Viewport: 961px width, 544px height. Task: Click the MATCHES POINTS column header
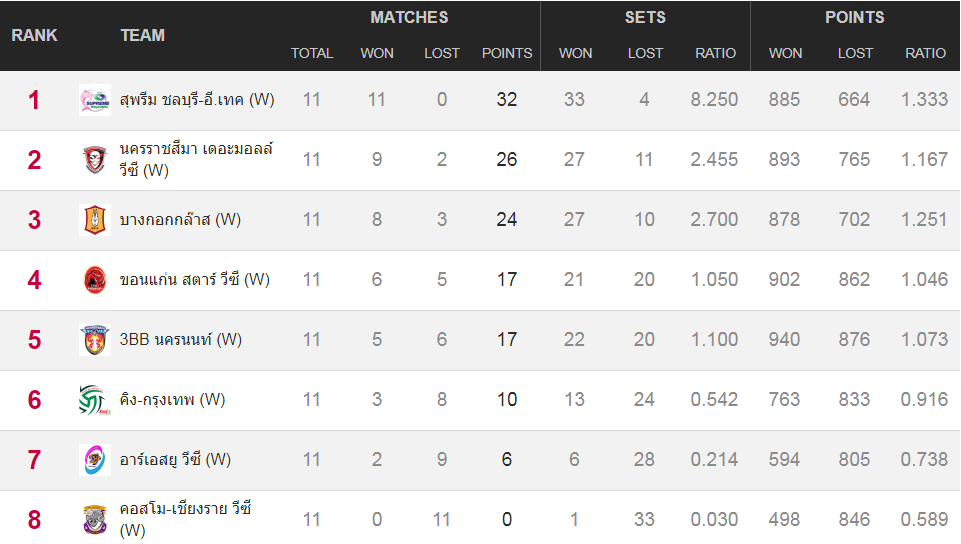pyautogui.click(x=507, y=53)
